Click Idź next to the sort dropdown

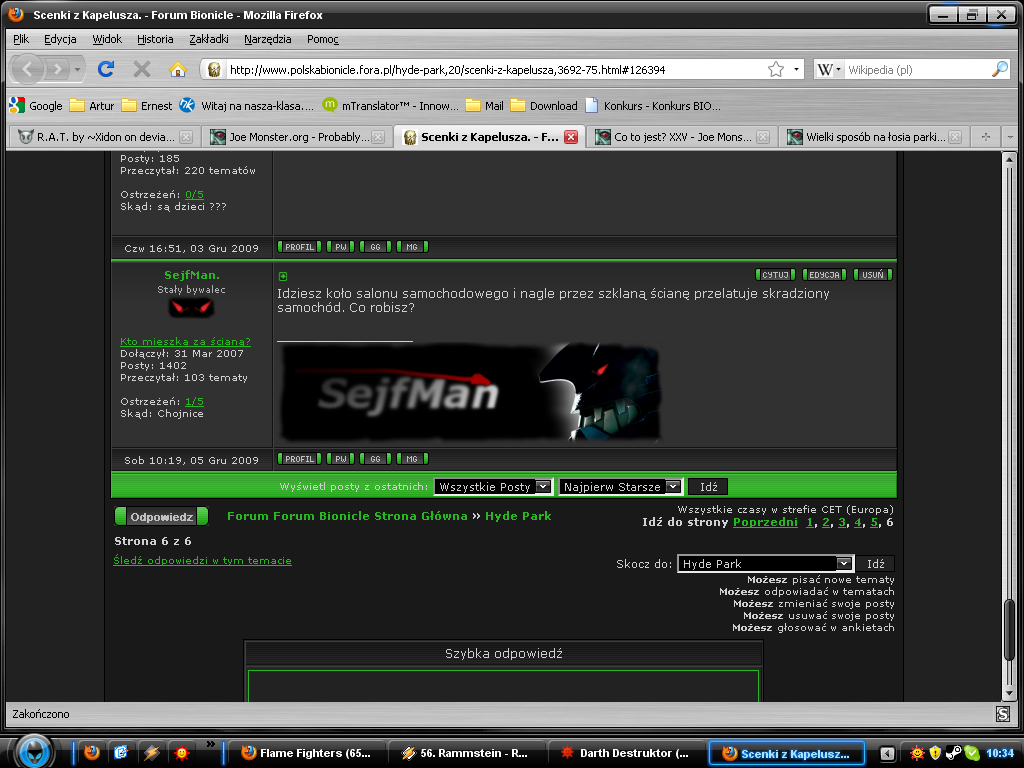708,487
